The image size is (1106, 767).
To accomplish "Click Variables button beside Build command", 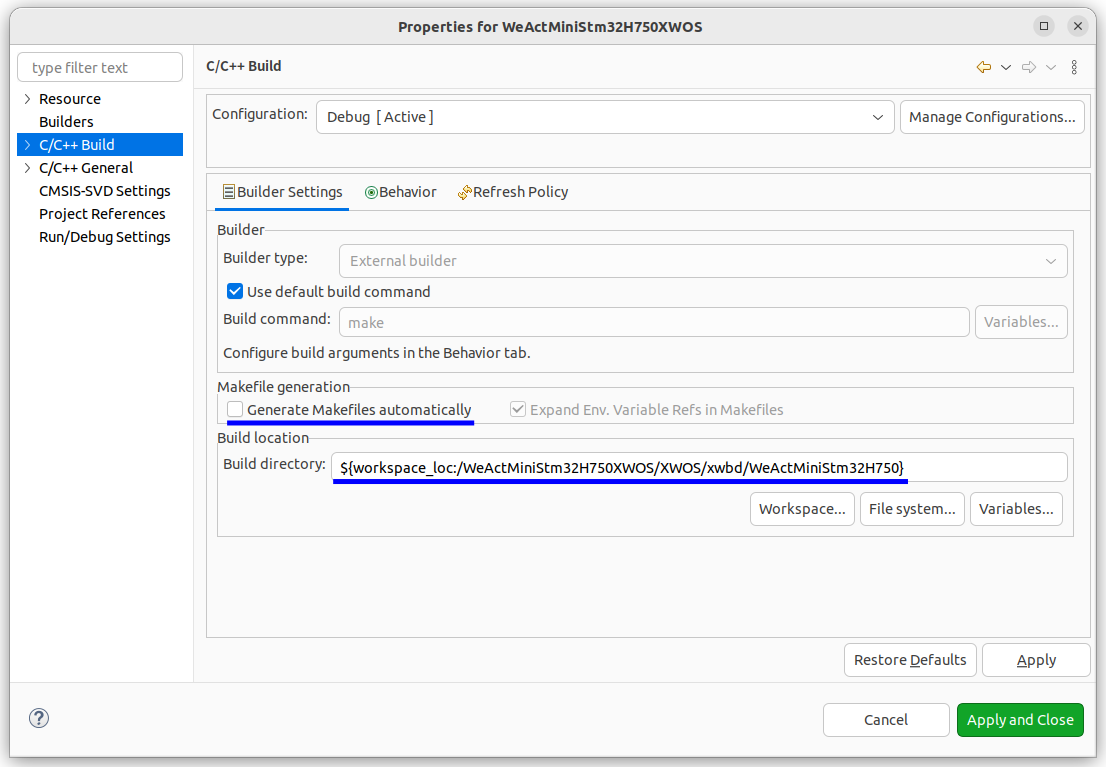I will 1021,322.
